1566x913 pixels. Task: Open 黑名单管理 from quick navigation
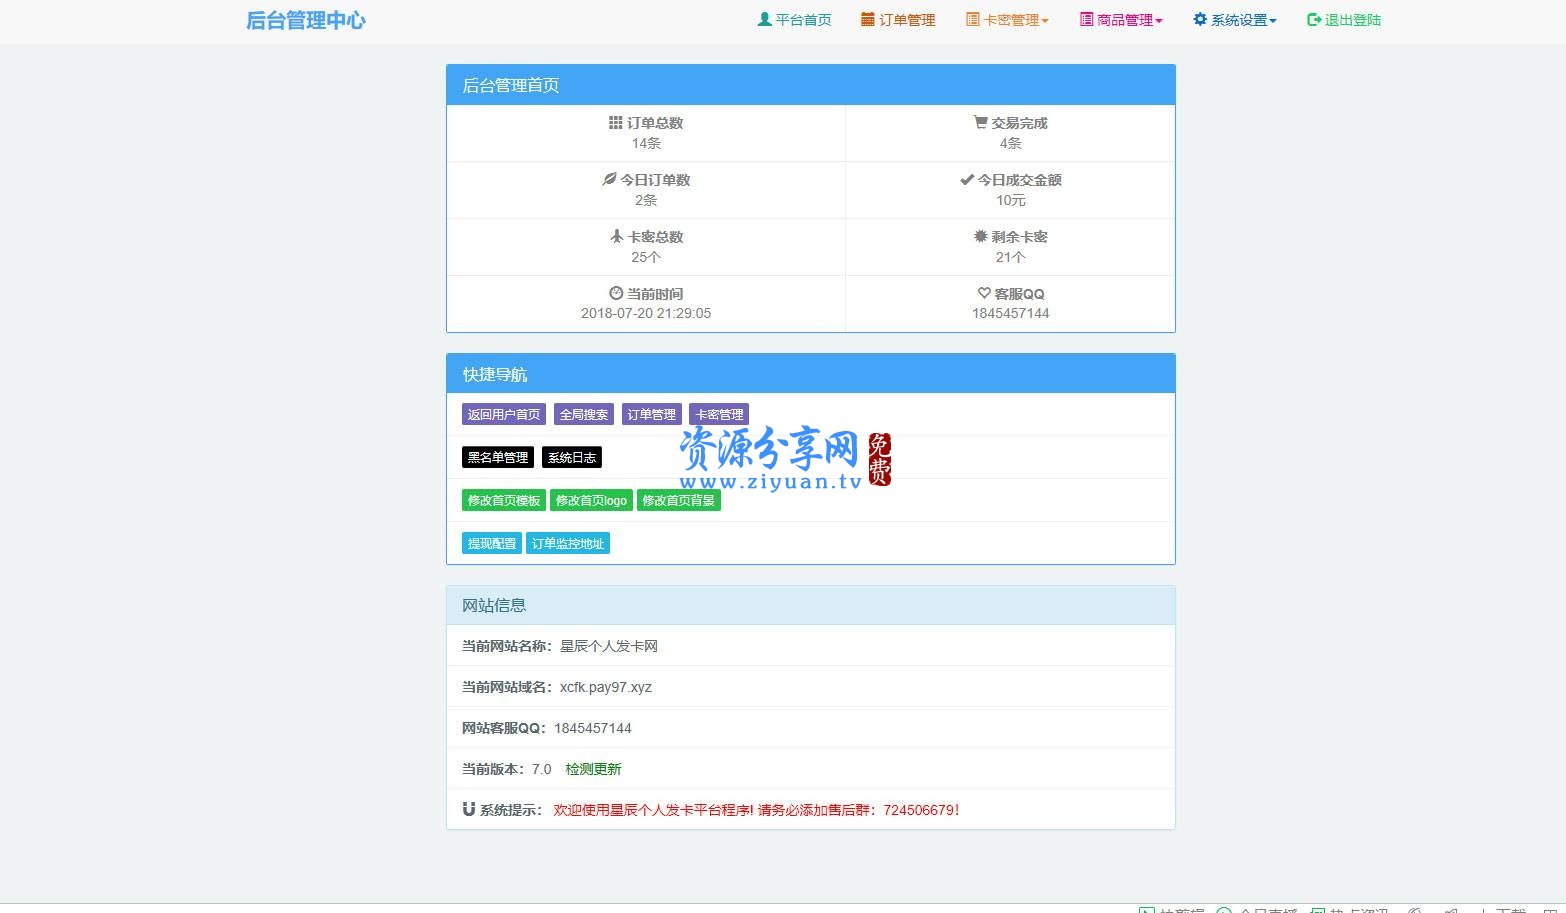tap(498, 457)
